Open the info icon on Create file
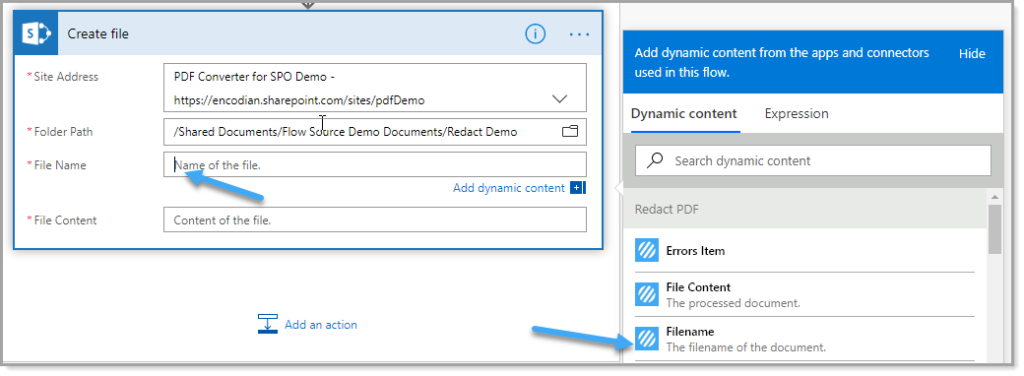This screenshot has height=376, width=1024. 535,34
